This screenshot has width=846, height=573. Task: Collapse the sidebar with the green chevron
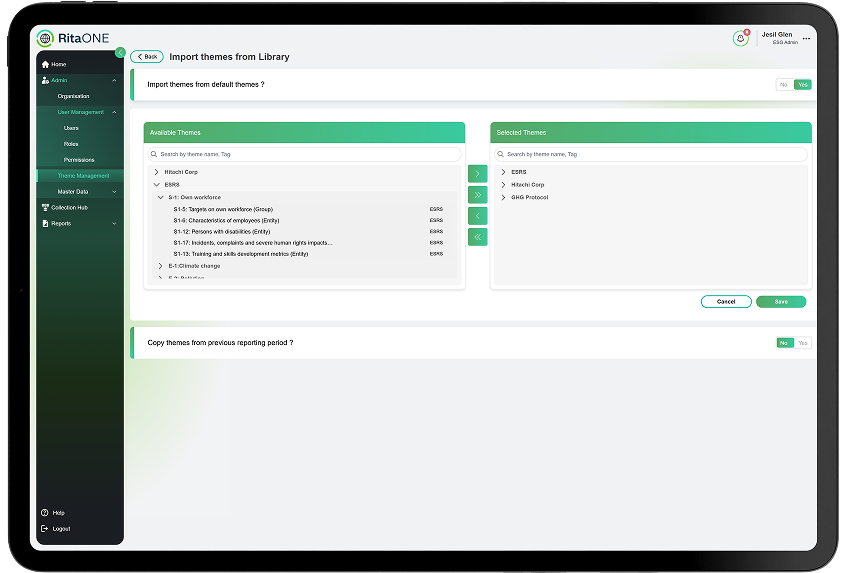point(120,52)
